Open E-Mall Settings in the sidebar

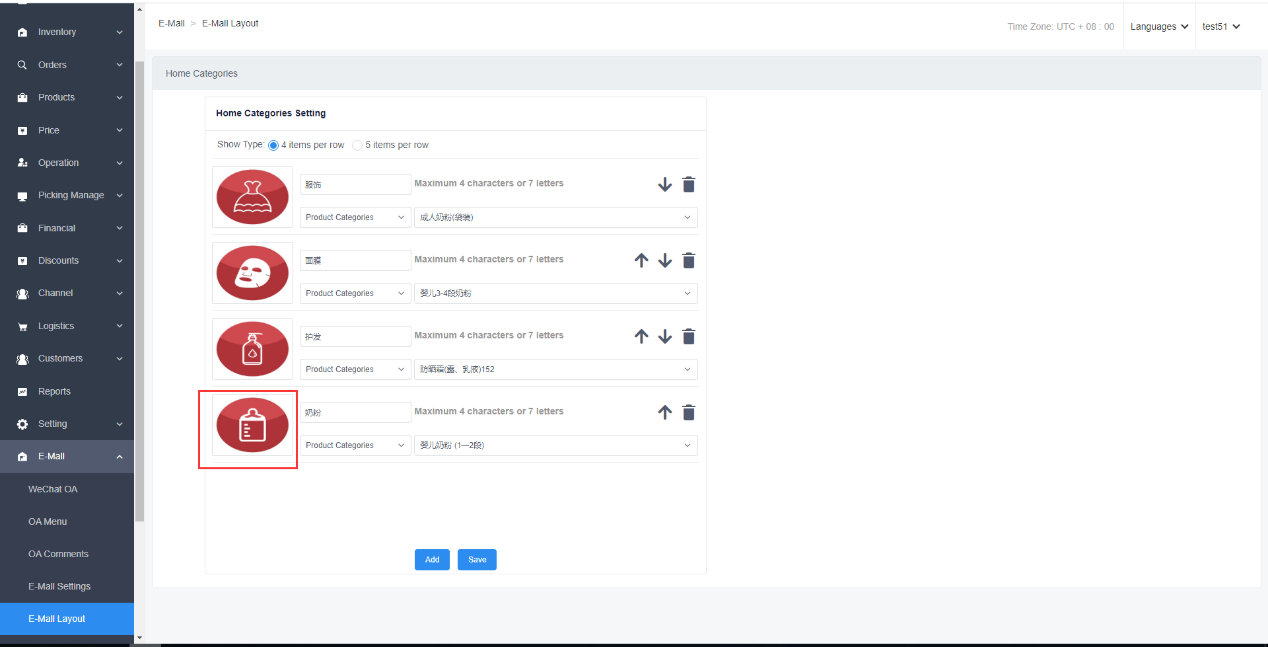click(59, 587)
